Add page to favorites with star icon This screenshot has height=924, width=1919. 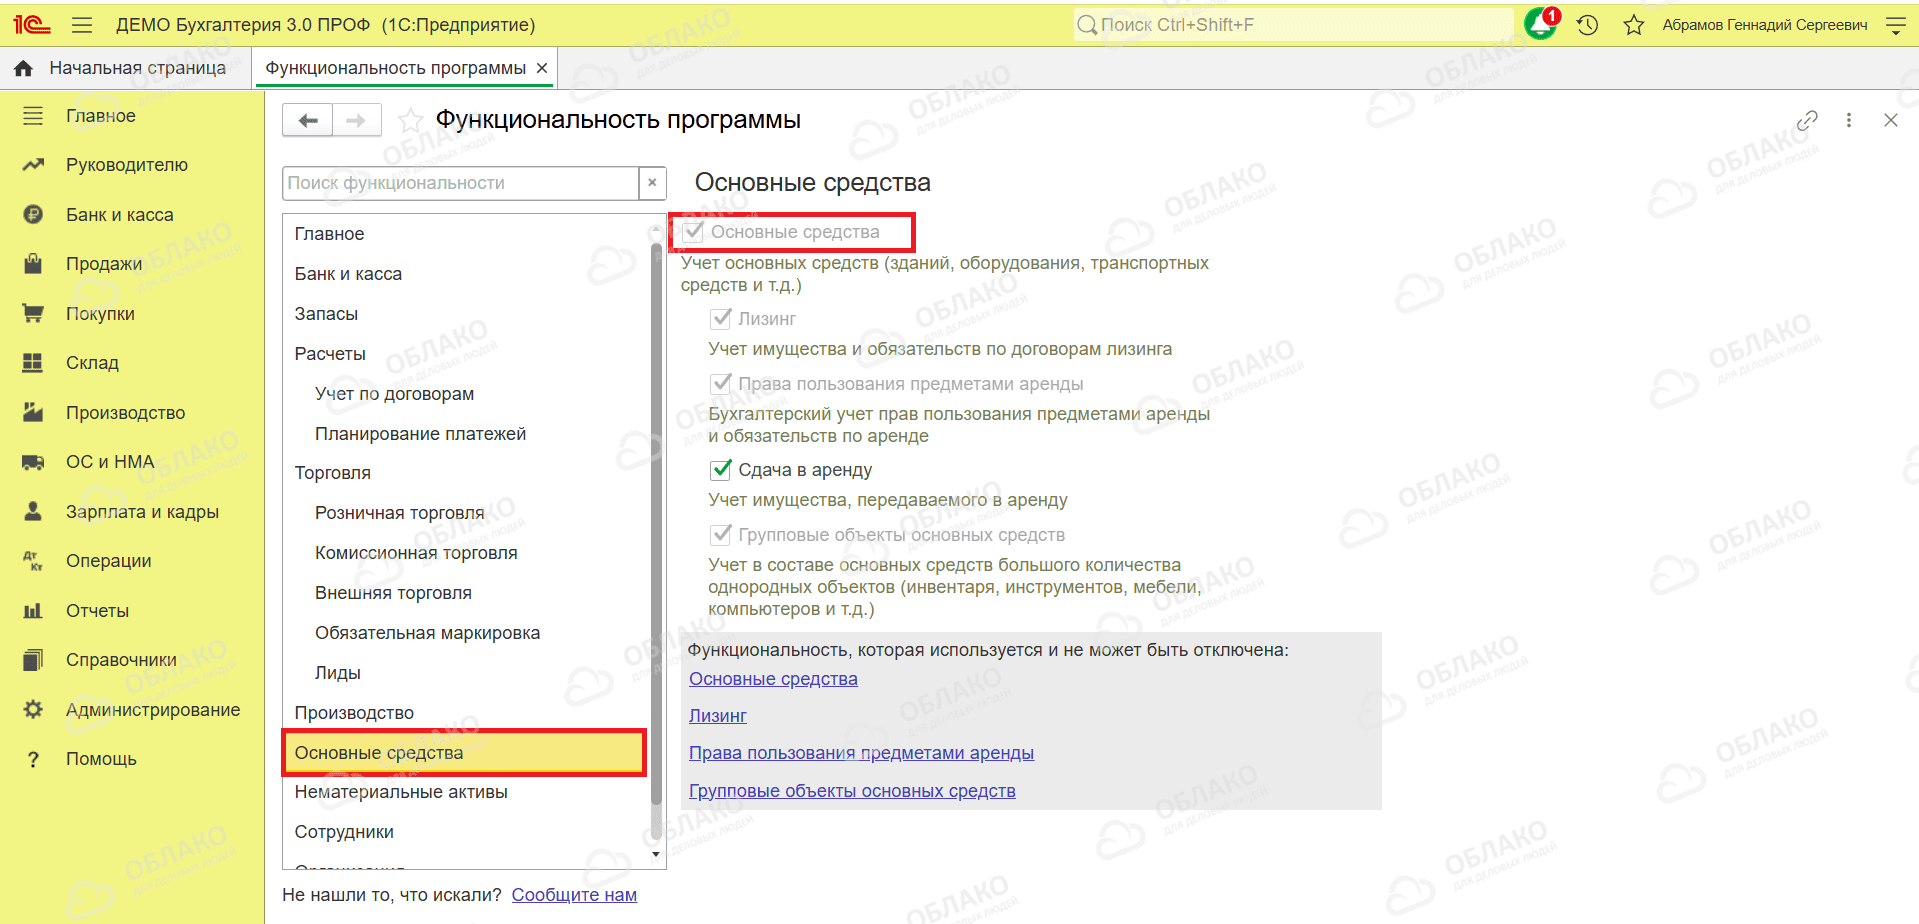[x=410, y=121]
